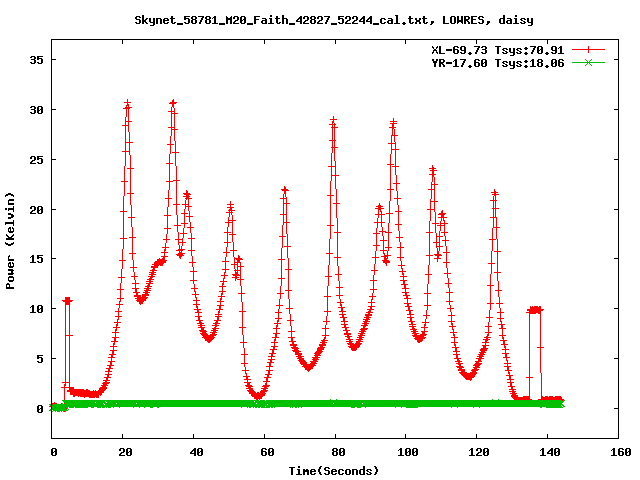Click the red peak near 21 seconds

pos(127,103)
